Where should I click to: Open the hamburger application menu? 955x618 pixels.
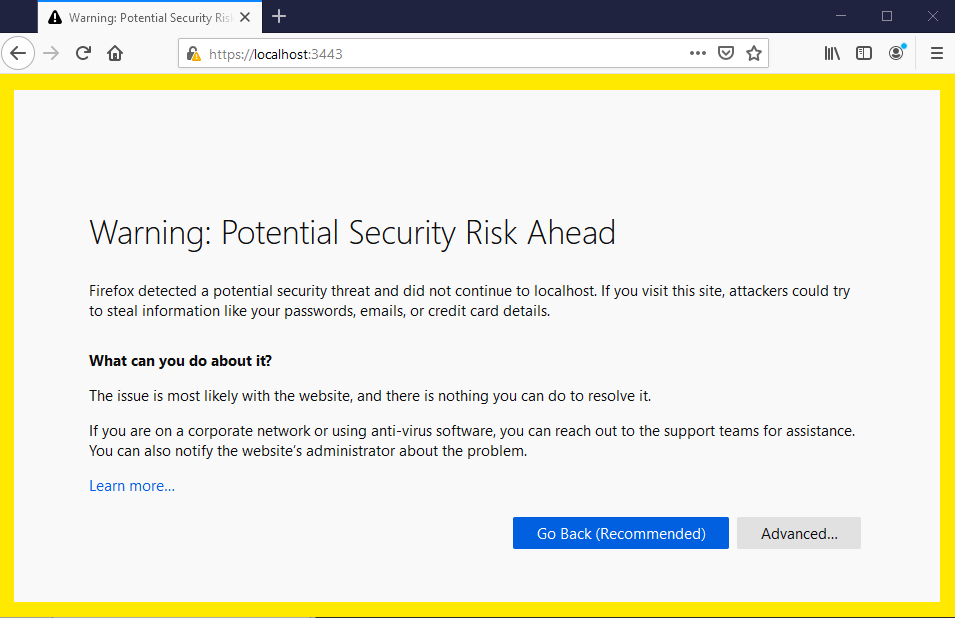pos(937,54)
